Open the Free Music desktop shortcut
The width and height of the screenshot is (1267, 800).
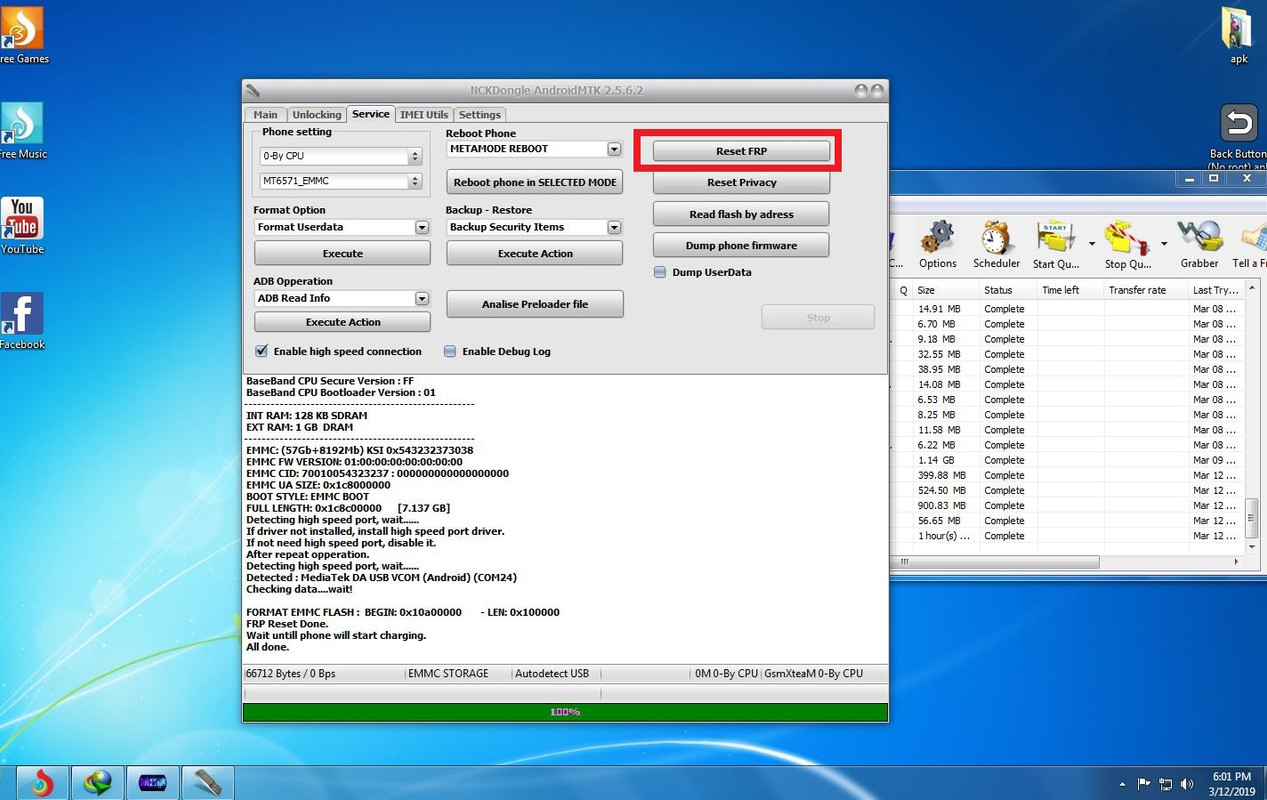pyautogui.click(x=22, y=130)
